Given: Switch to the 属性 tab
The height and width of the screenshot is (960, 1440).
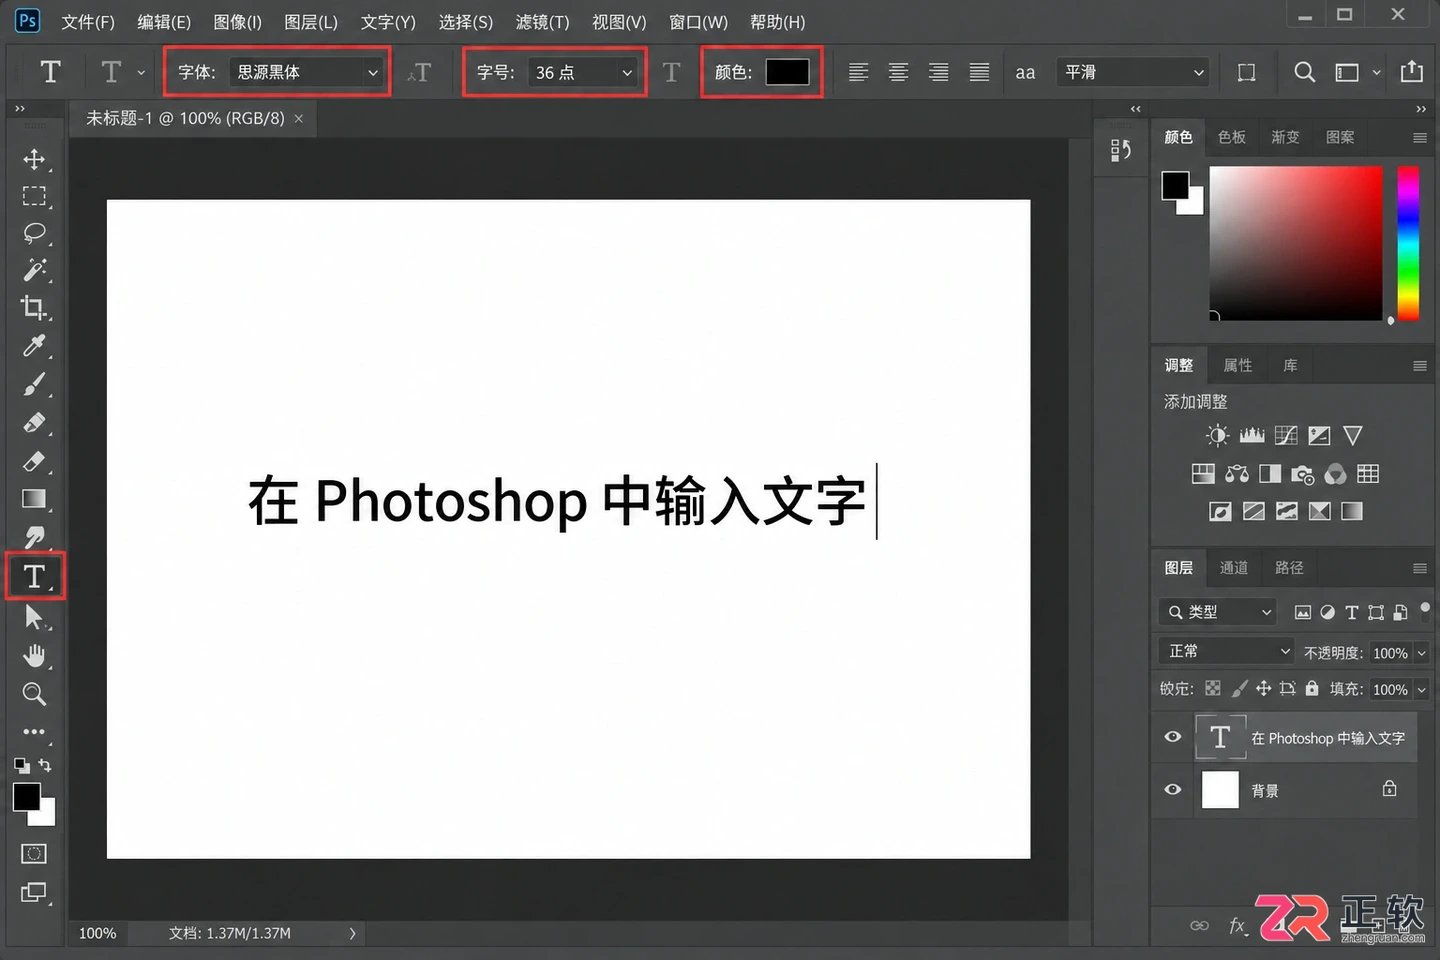Looking at the screenshot, I should point(1238,365).
